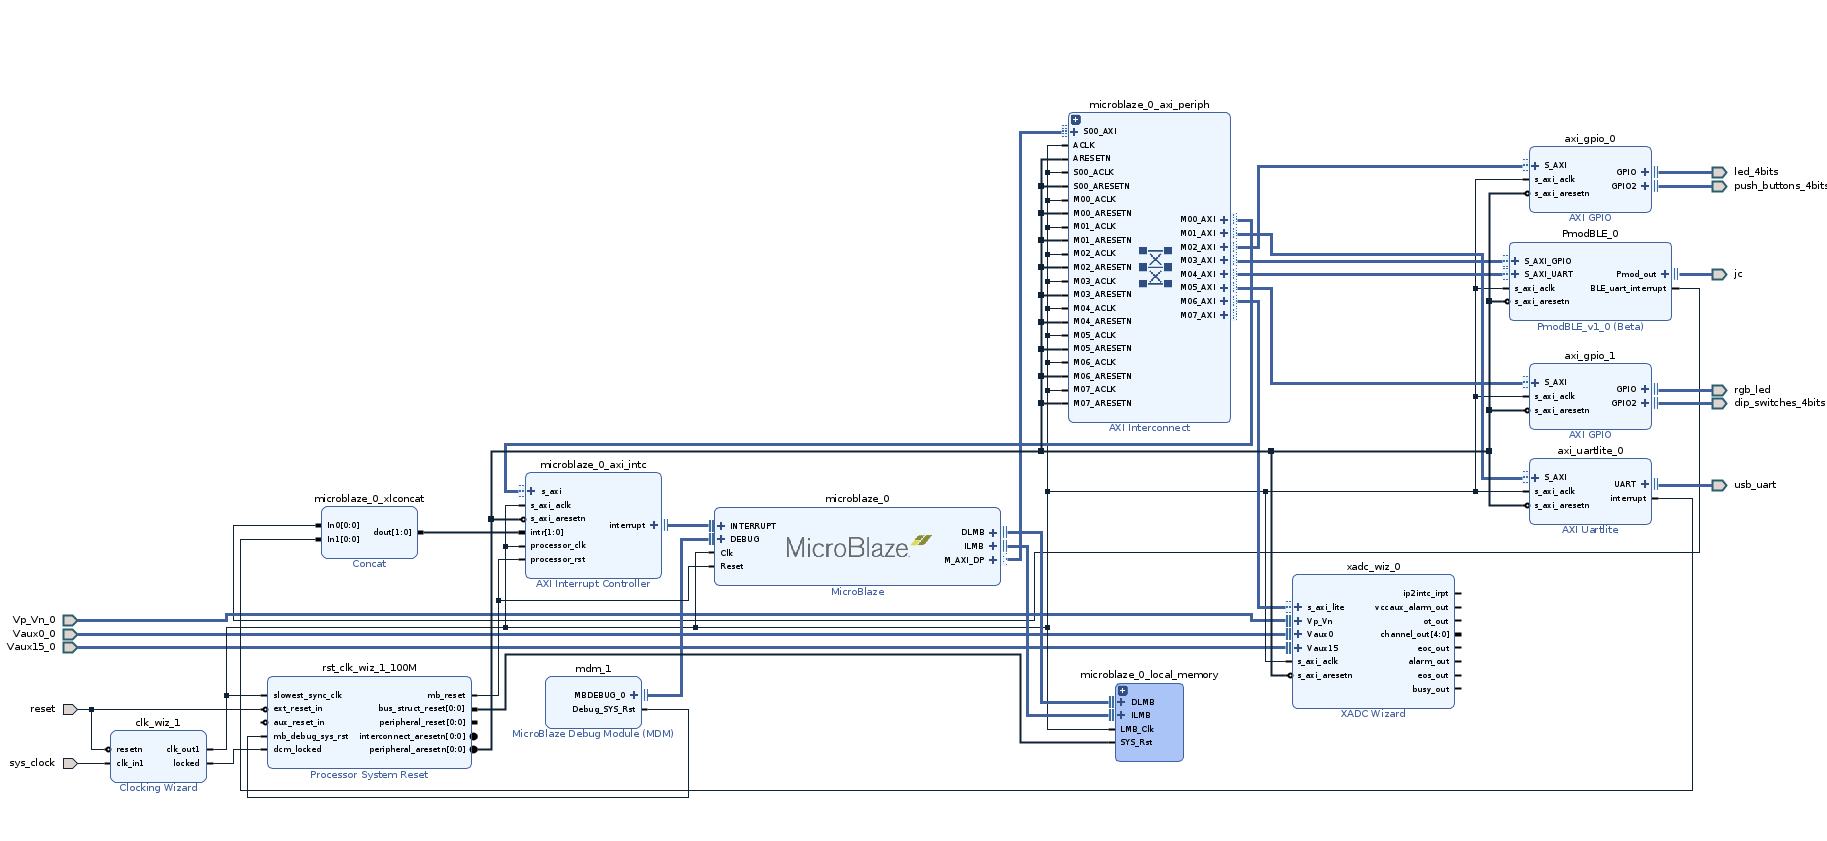Click the channel_out[4:0] pin on XADC Wizard
This screenshot has height=841, width=1827.
click(x=1414, y=634)
